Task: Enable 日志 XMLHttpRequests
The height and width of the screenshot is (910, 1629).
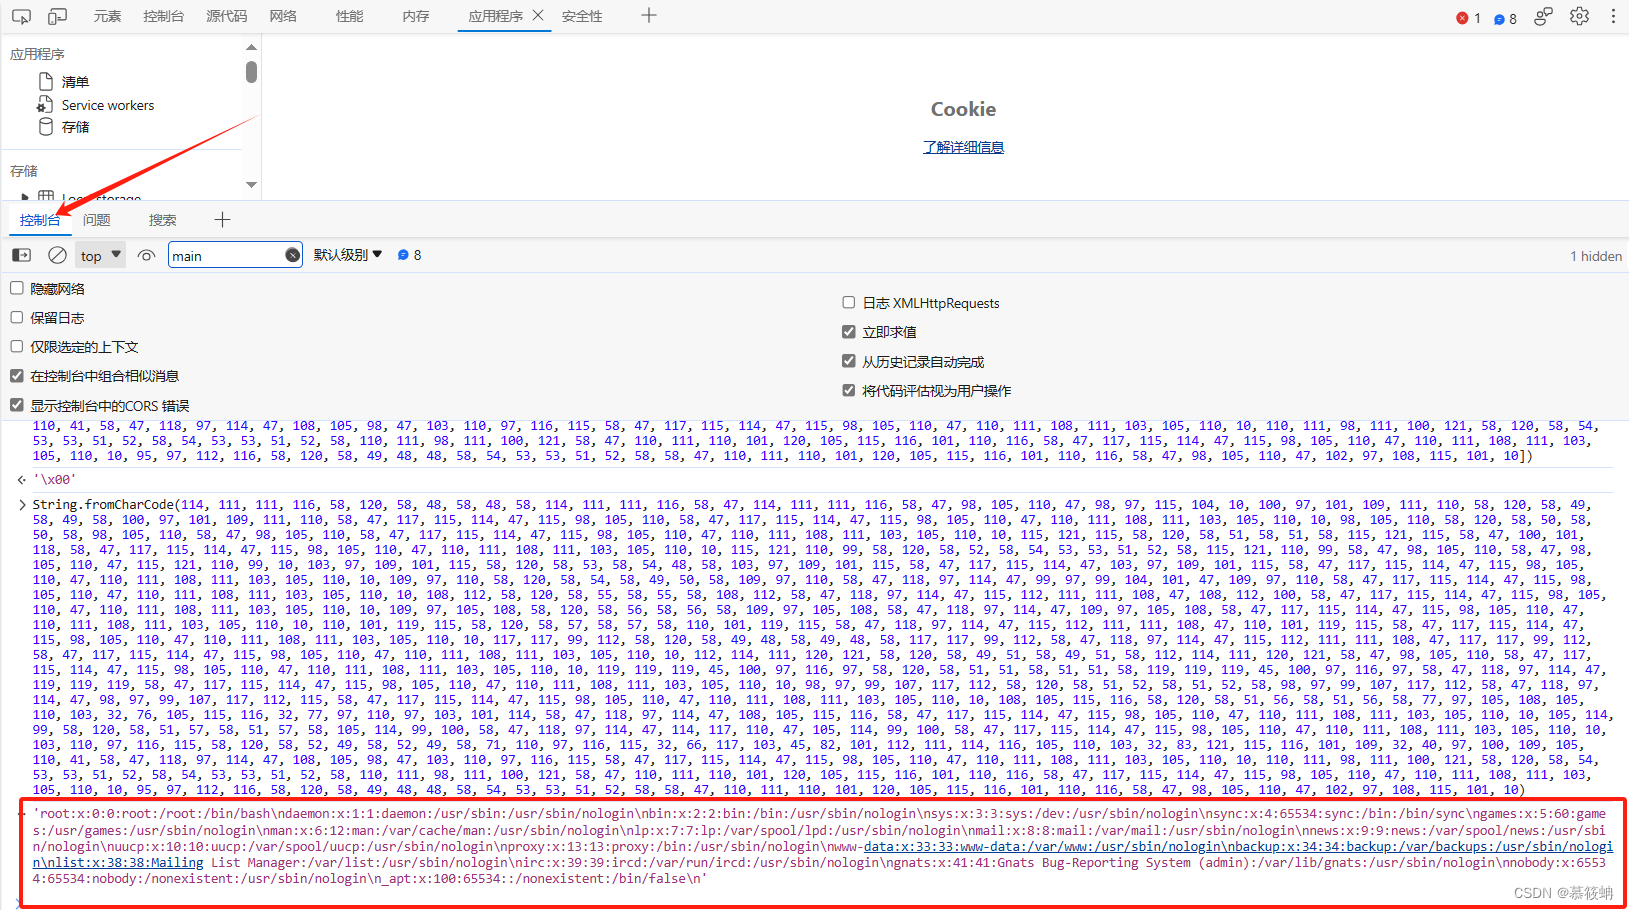Action: coord(848,302)
